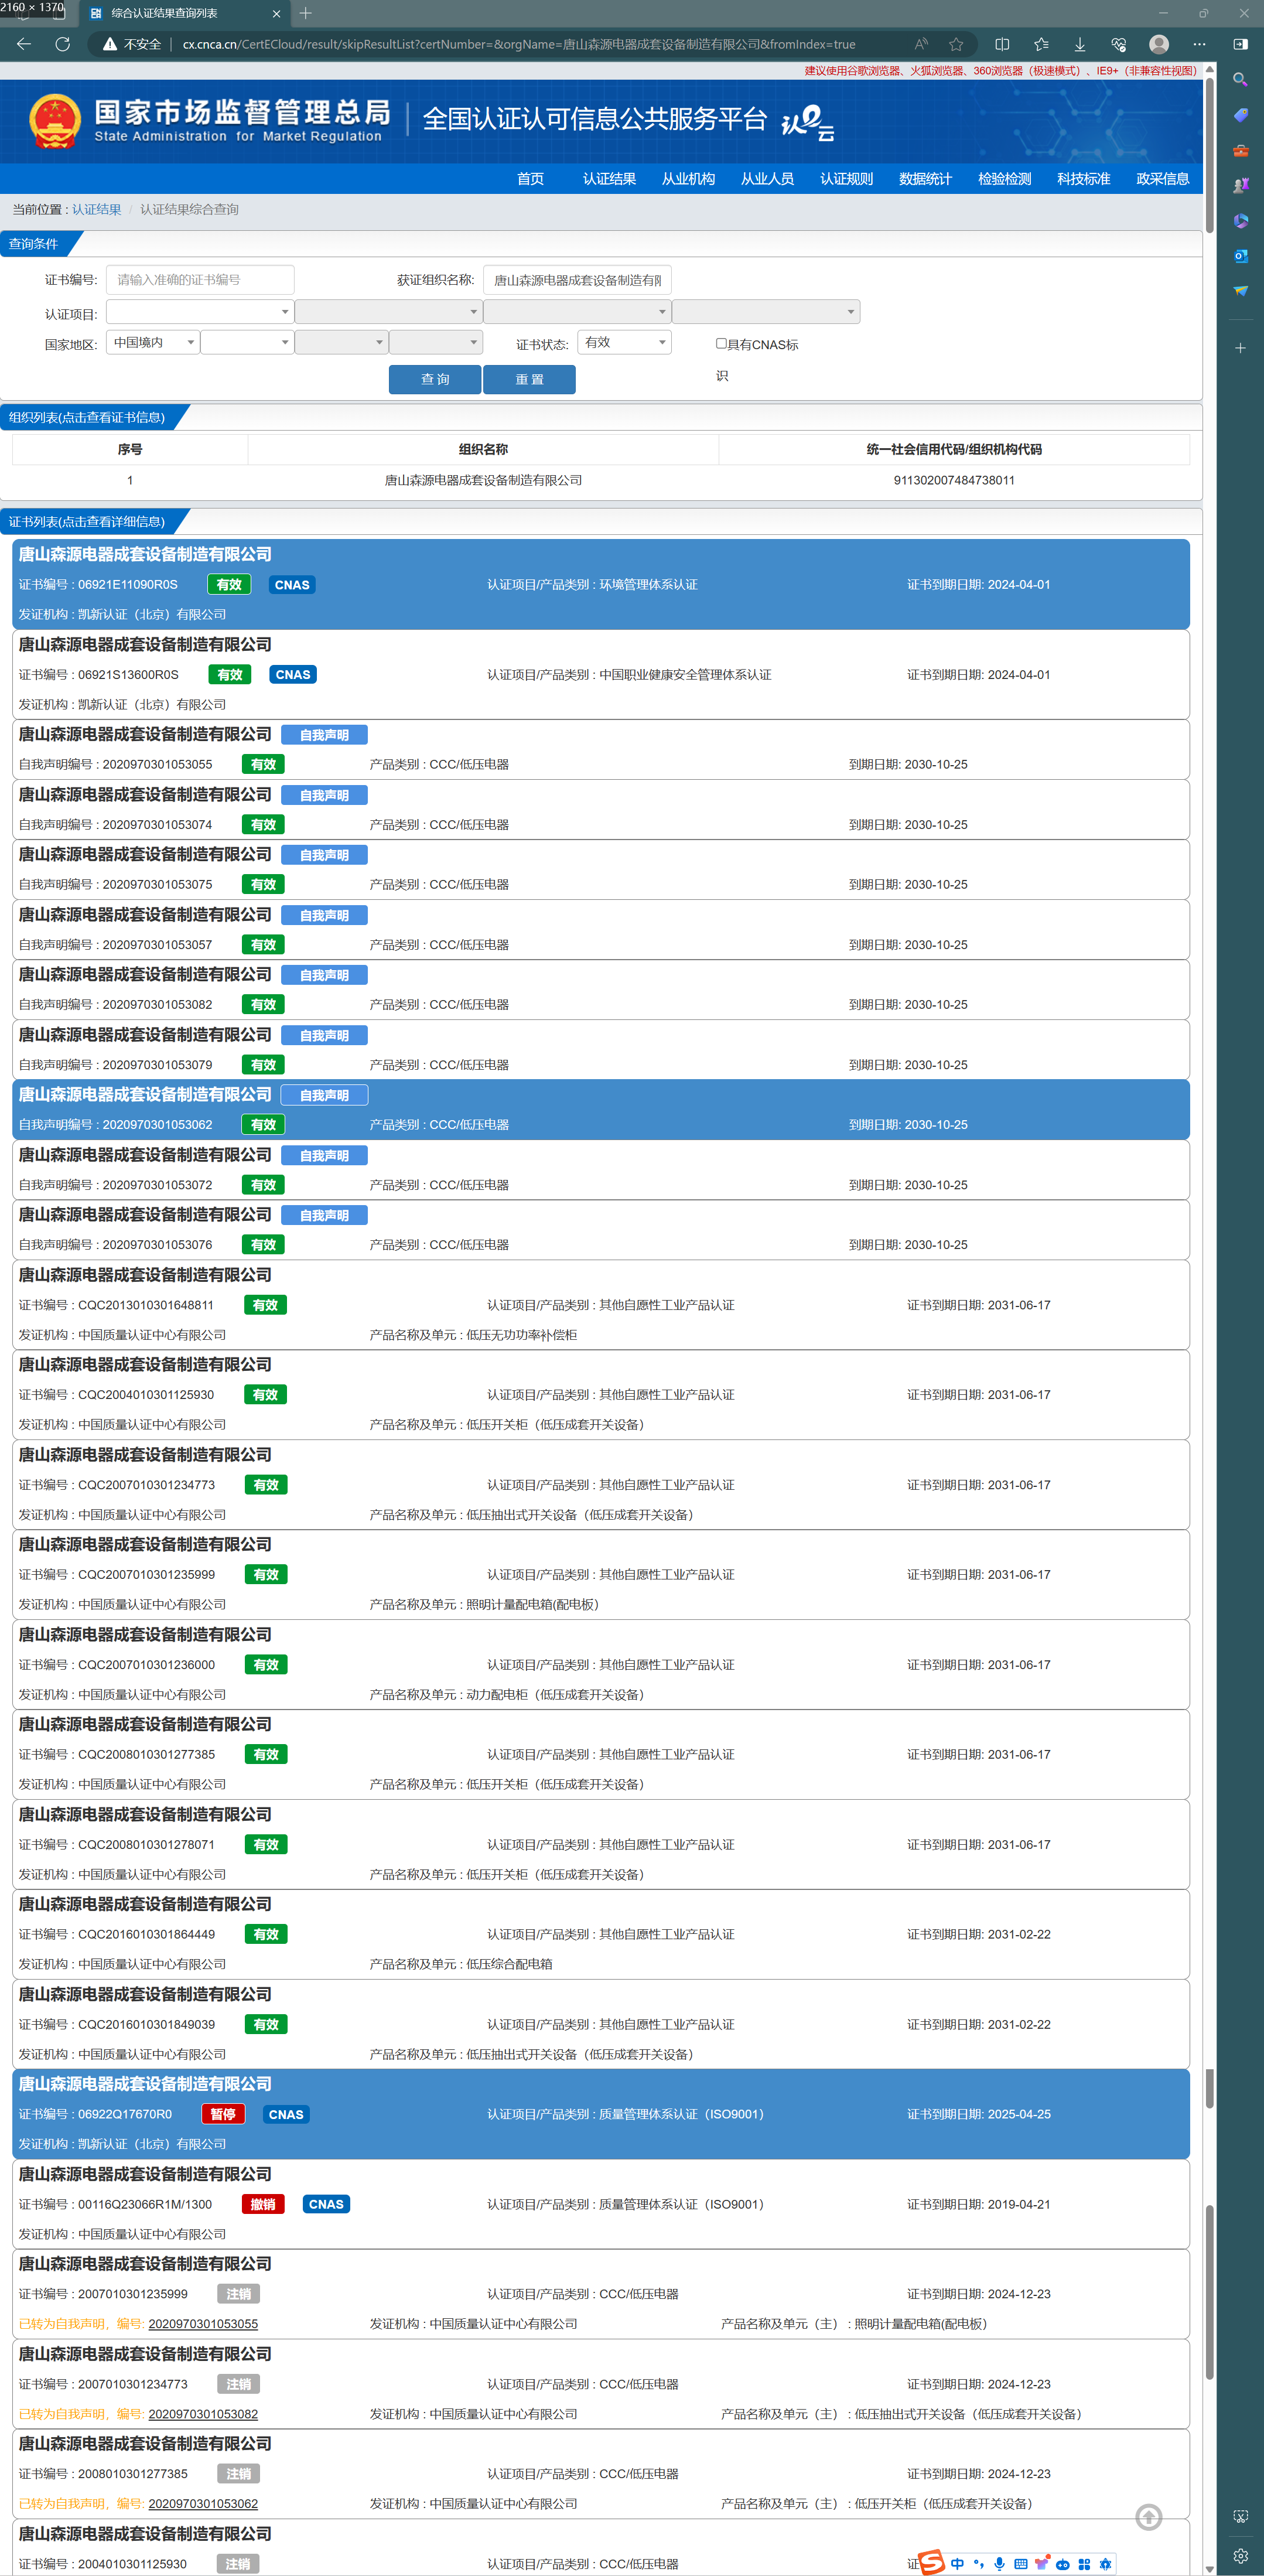Screen dimensions: 1264x2576
Task: Open browser essentials heart icon
Action: 1119,44
